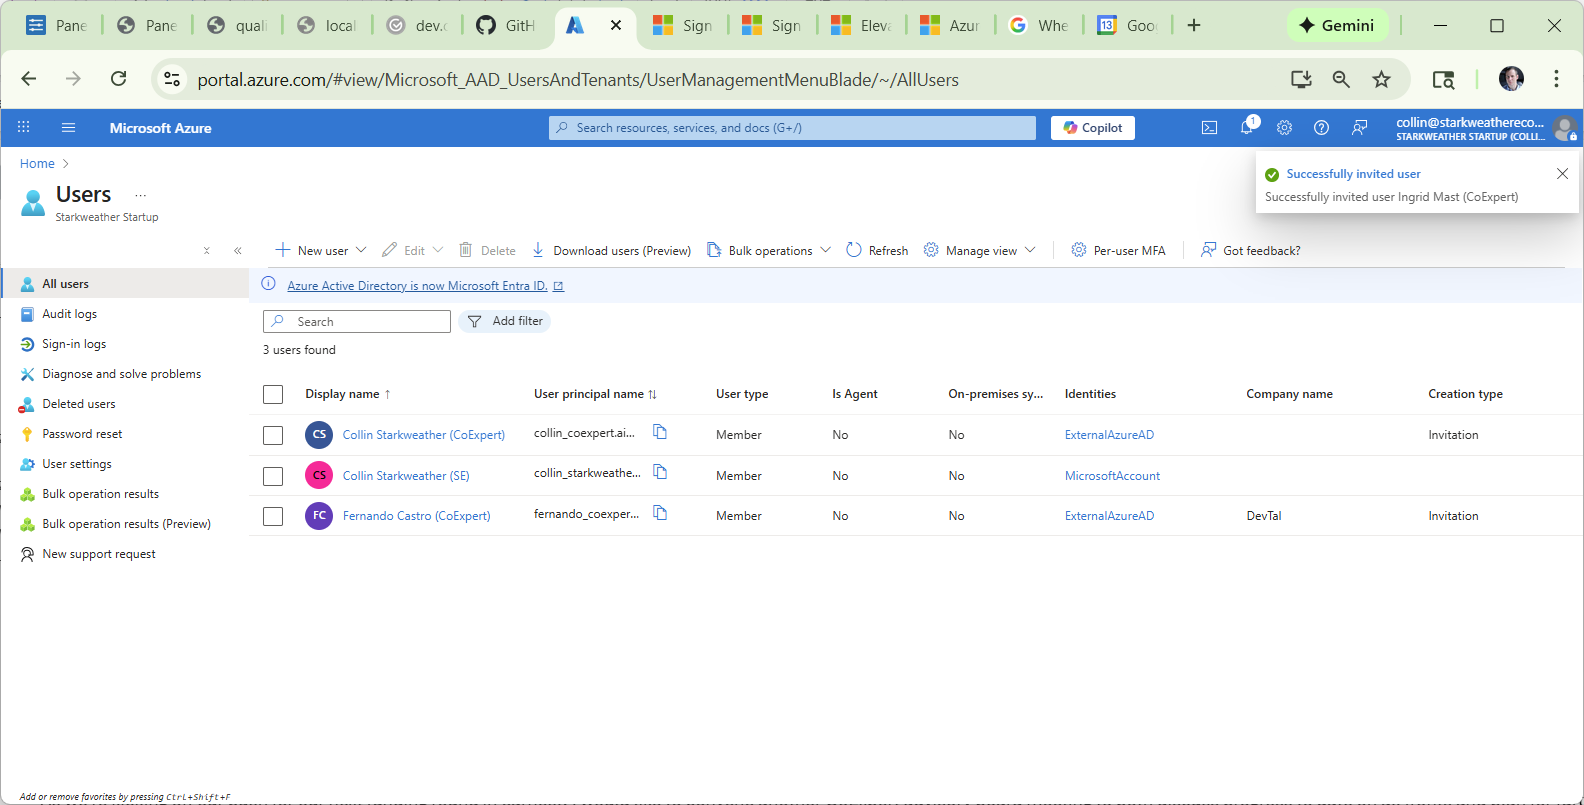
Task: Click Download users (Preview)
Action: click(x=611, y=250)
